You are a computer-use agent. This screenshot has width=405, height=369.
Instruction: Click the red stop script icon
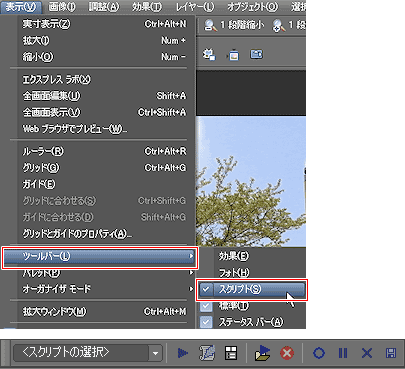point(287,353)
